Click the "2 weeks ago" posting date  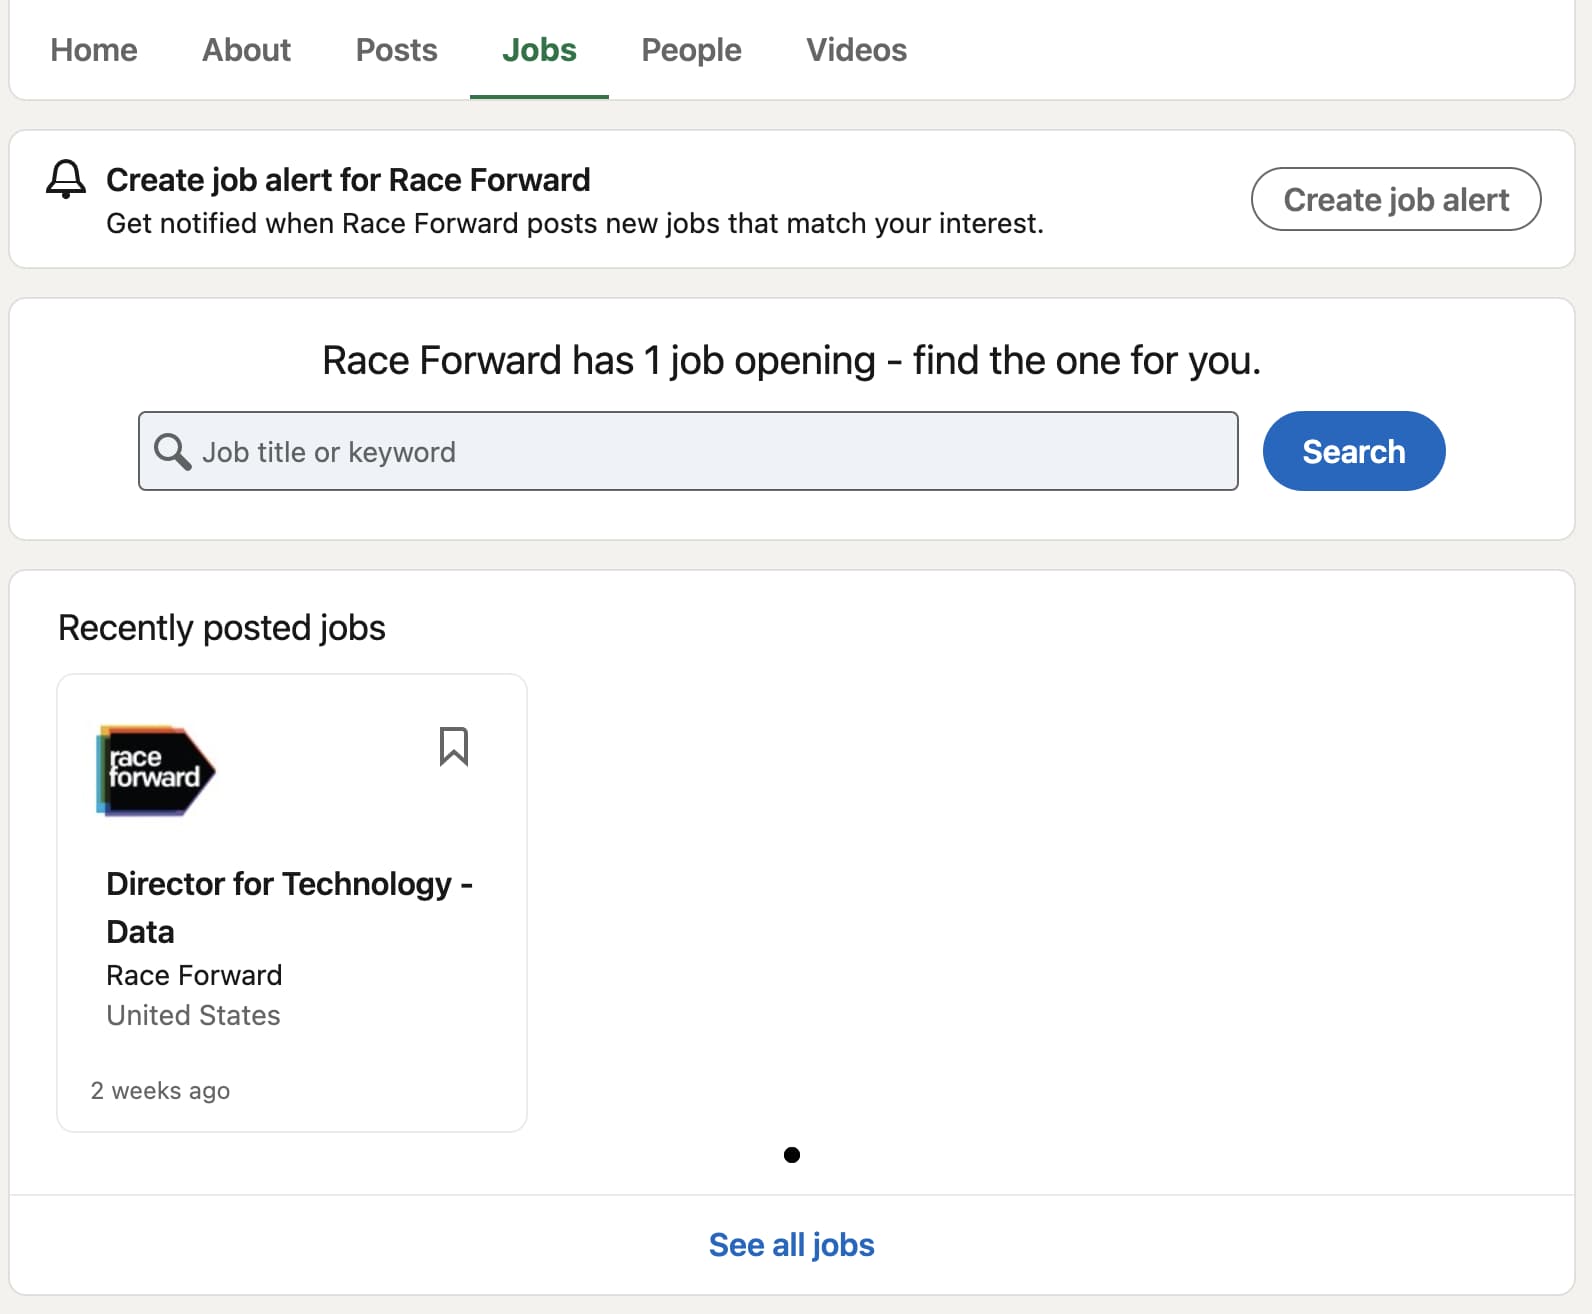tap(160, 1091)
